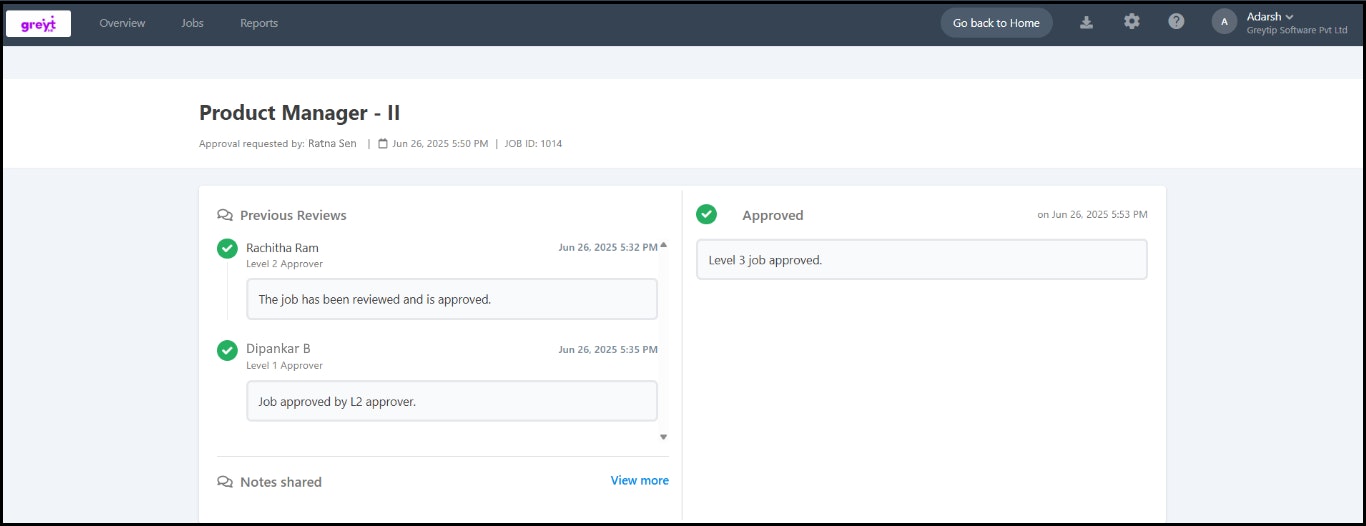The width and height of the screenshot is (1366, 526).
Task: Open the Overview menu item
Action: click(122, 23)
